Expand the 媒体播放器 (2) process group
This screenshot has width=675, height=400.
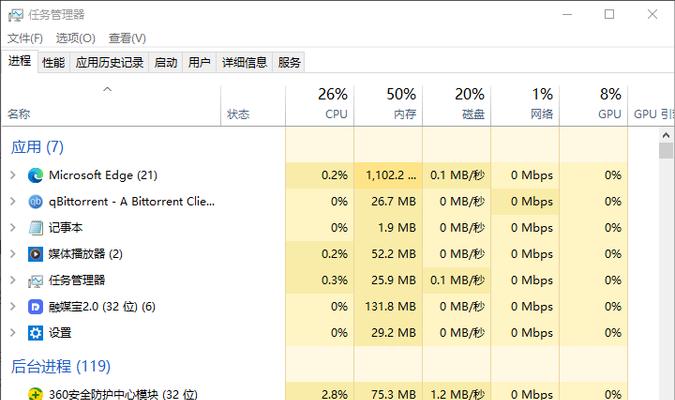(13, 254)
